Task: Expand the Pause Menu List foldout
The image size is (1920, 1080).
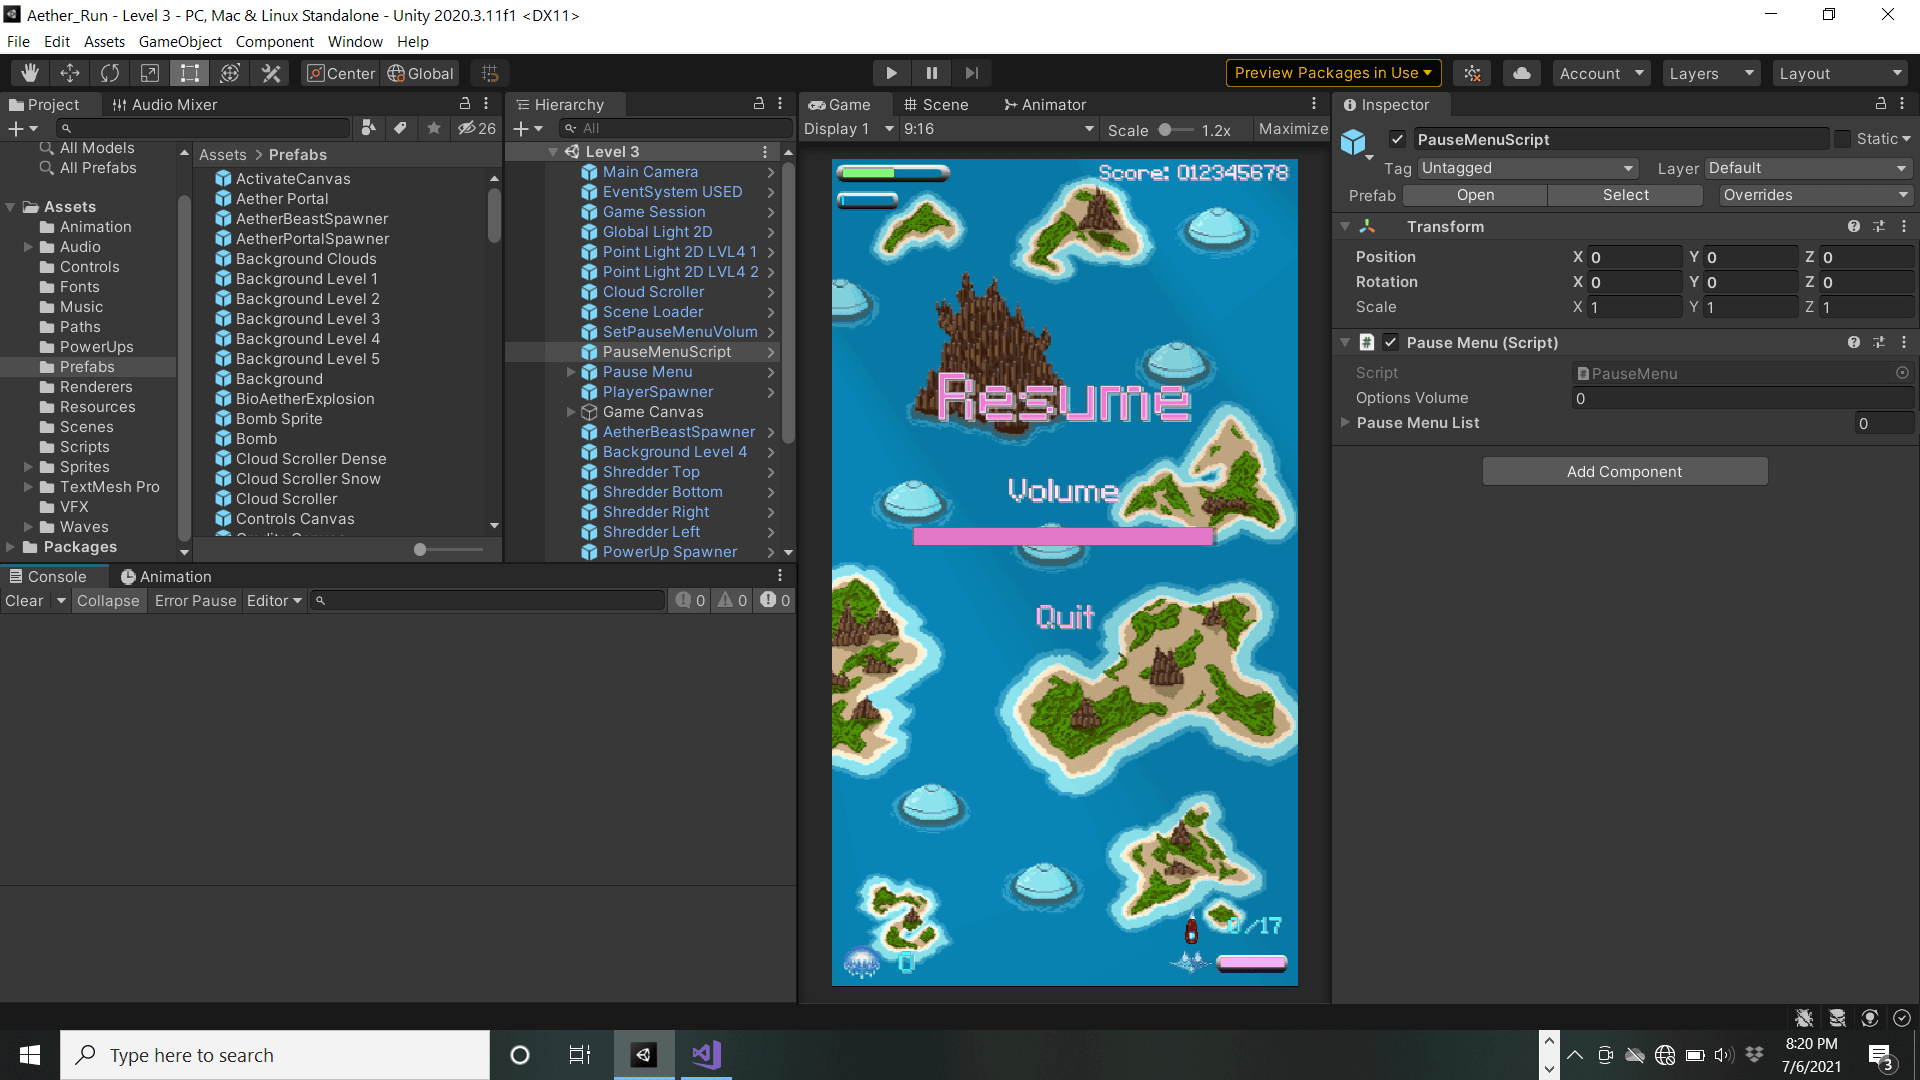Action: point(1345,423)
